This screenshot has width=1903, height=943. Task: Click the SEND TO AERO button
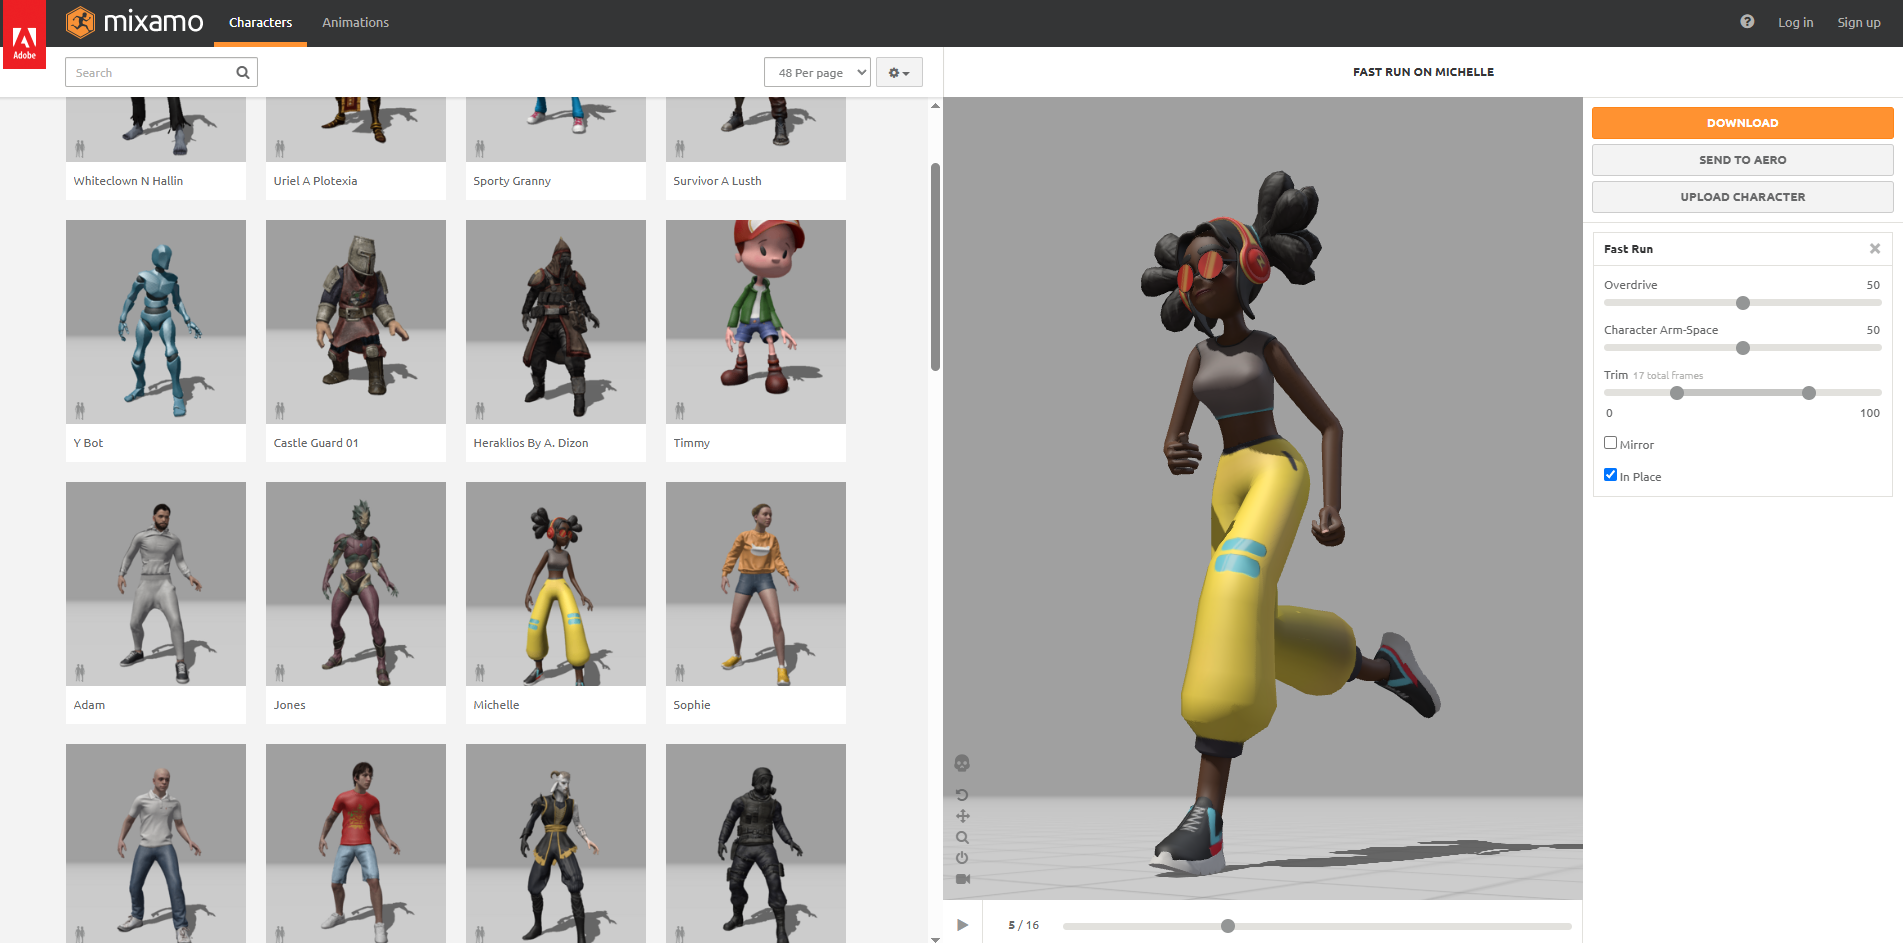click(x=1742, y=160)
